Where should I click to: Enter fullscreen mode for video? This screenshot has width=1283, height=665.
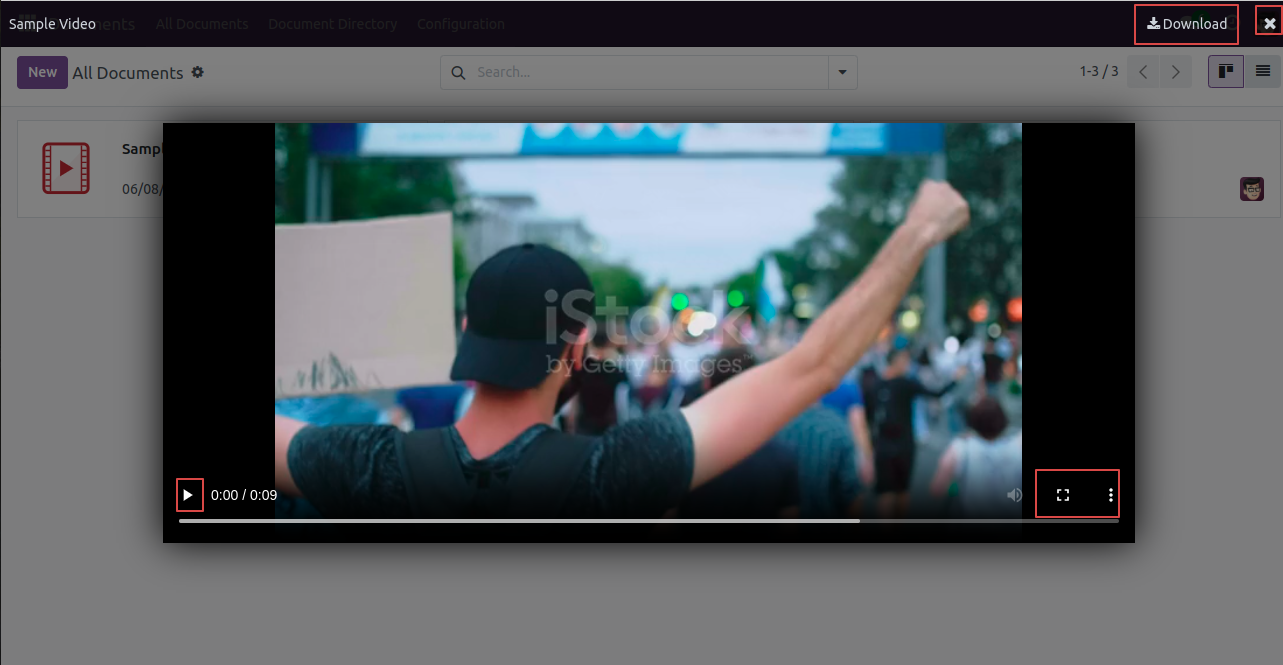tap(1063, 495)
